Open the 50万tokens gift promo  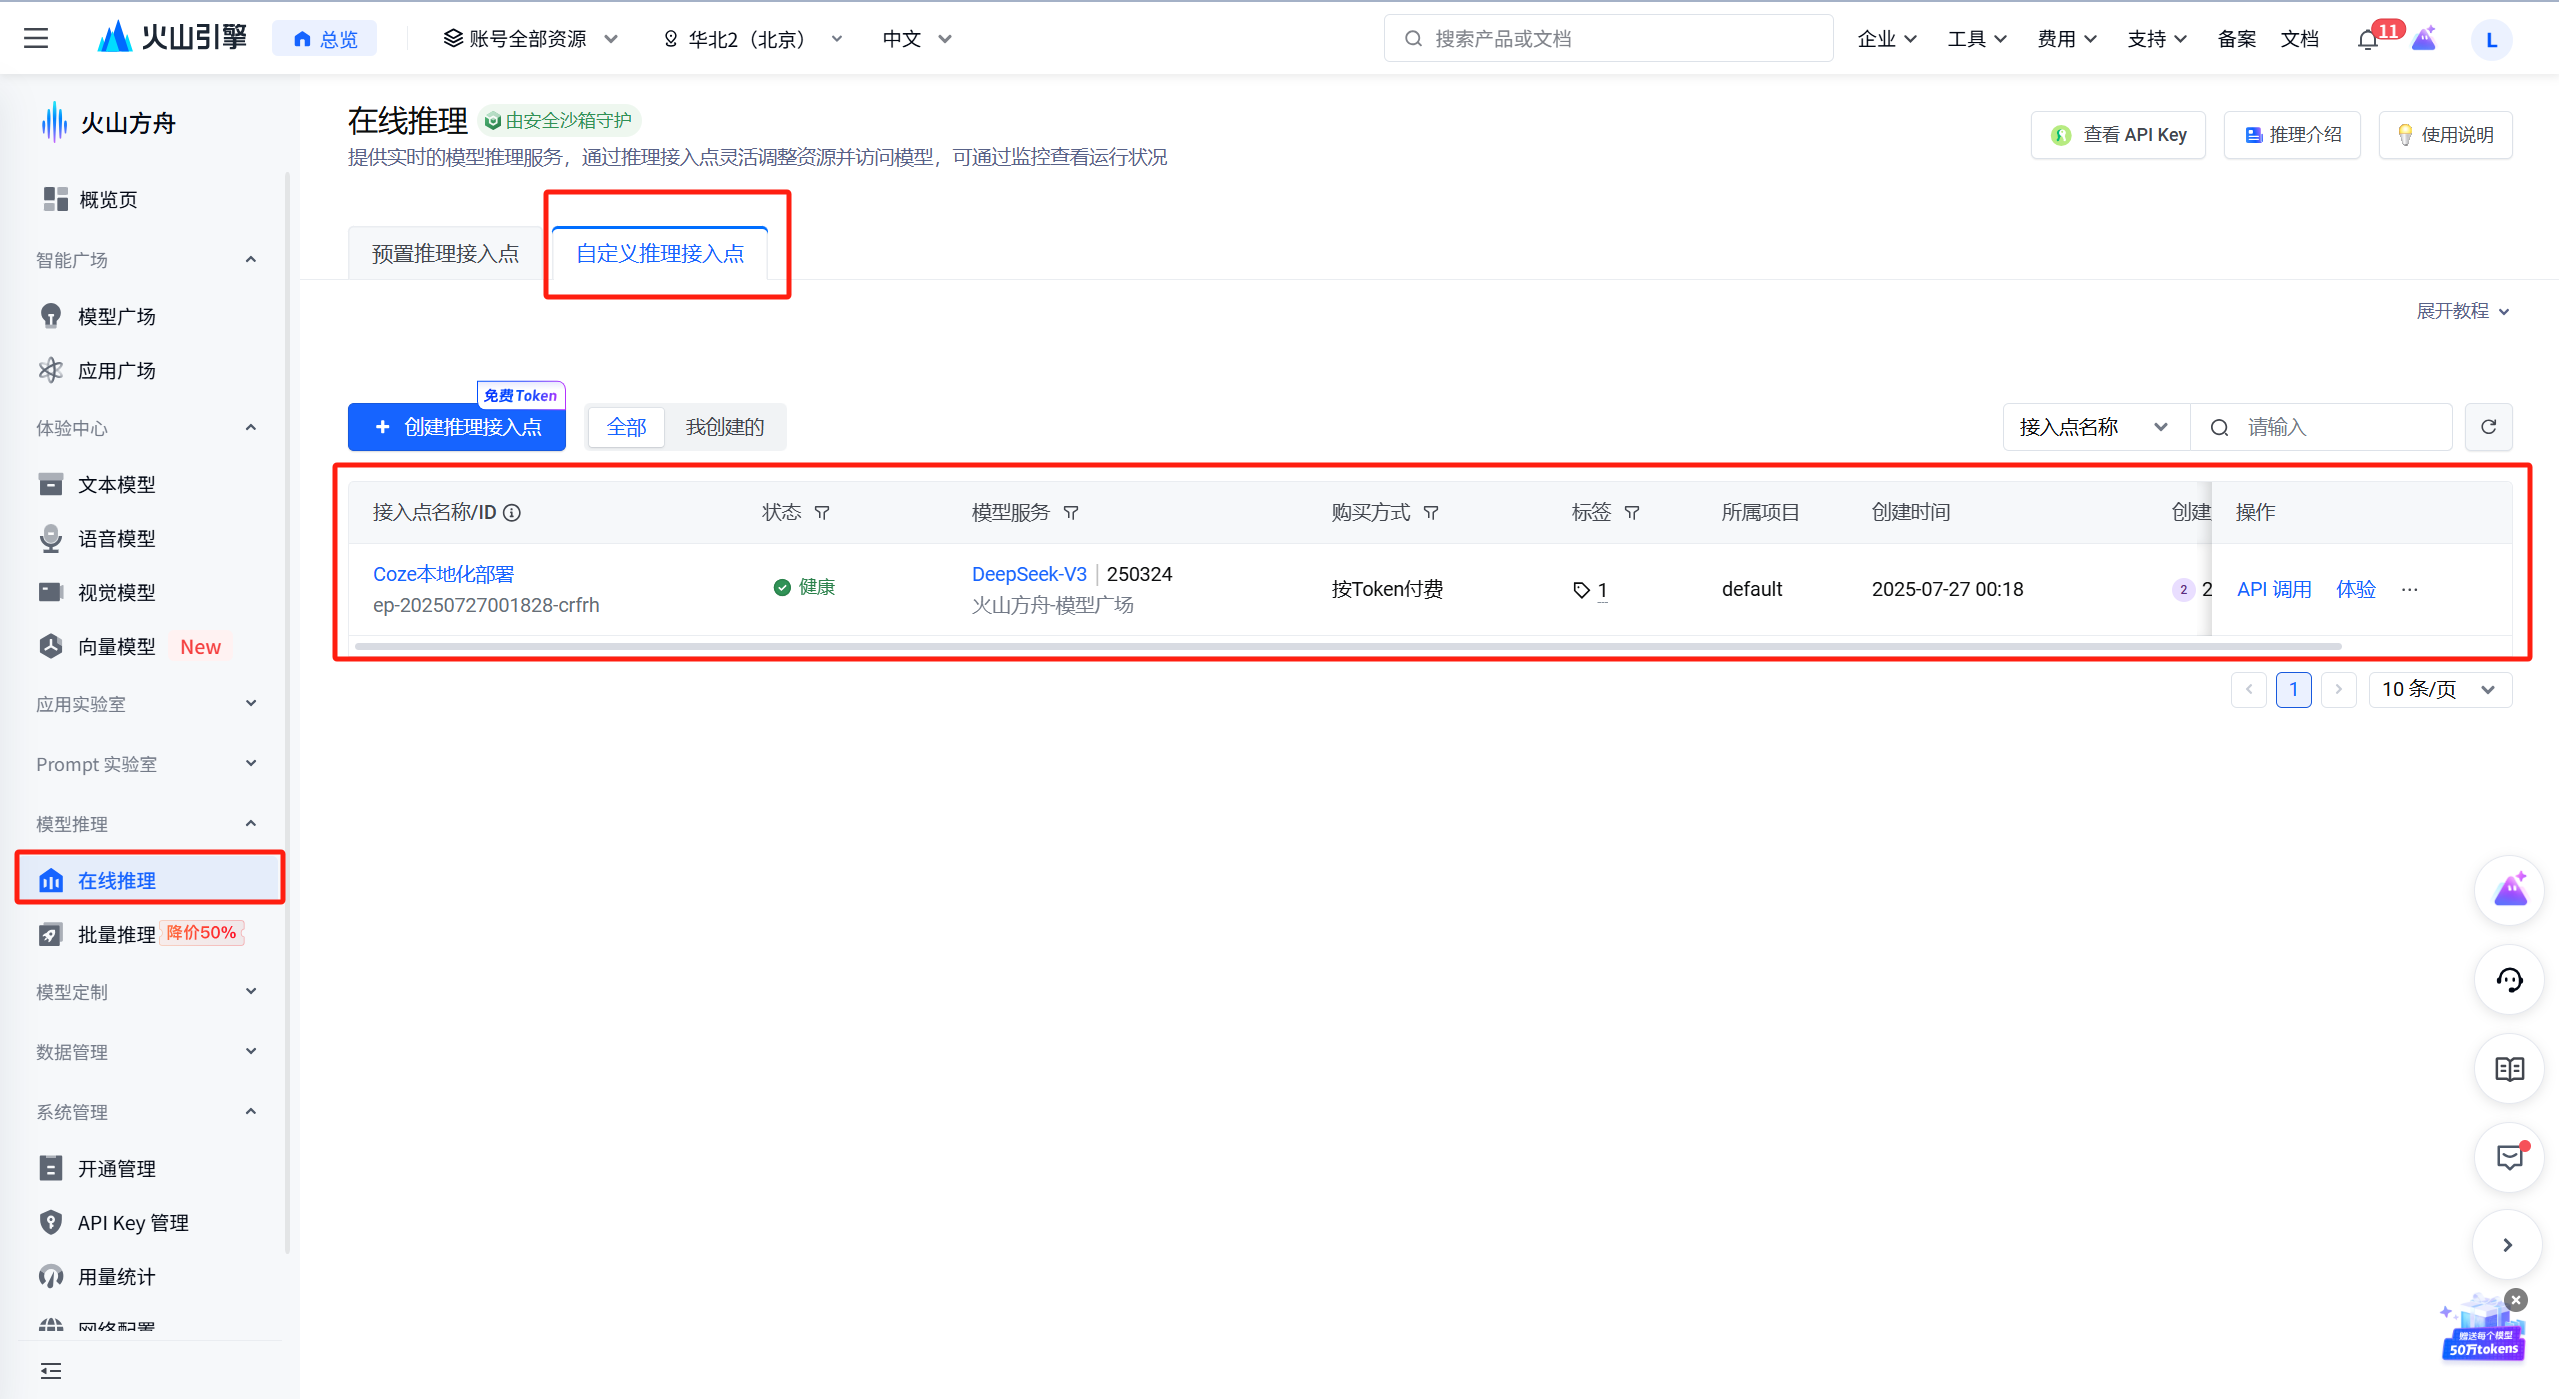(x=2483, y=1330)
